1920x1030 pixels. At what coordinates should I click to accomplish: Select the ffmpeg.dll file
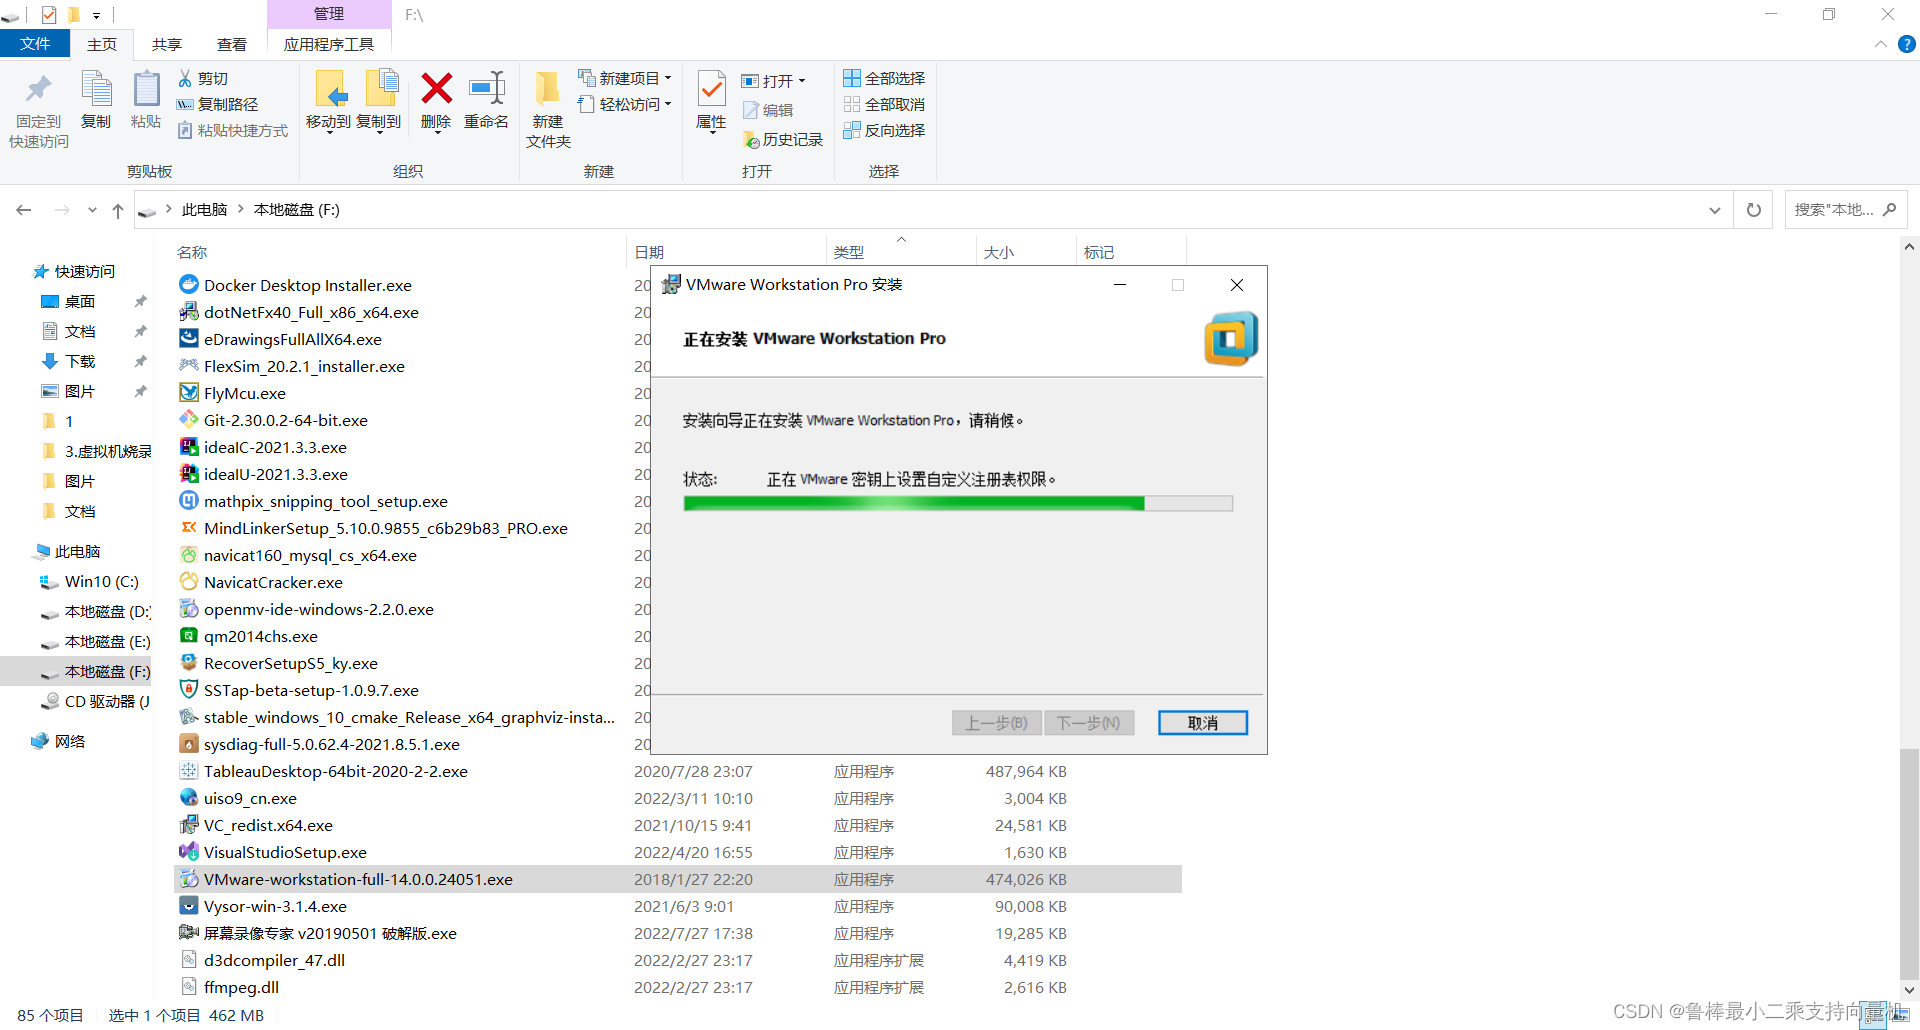[678, 987]
